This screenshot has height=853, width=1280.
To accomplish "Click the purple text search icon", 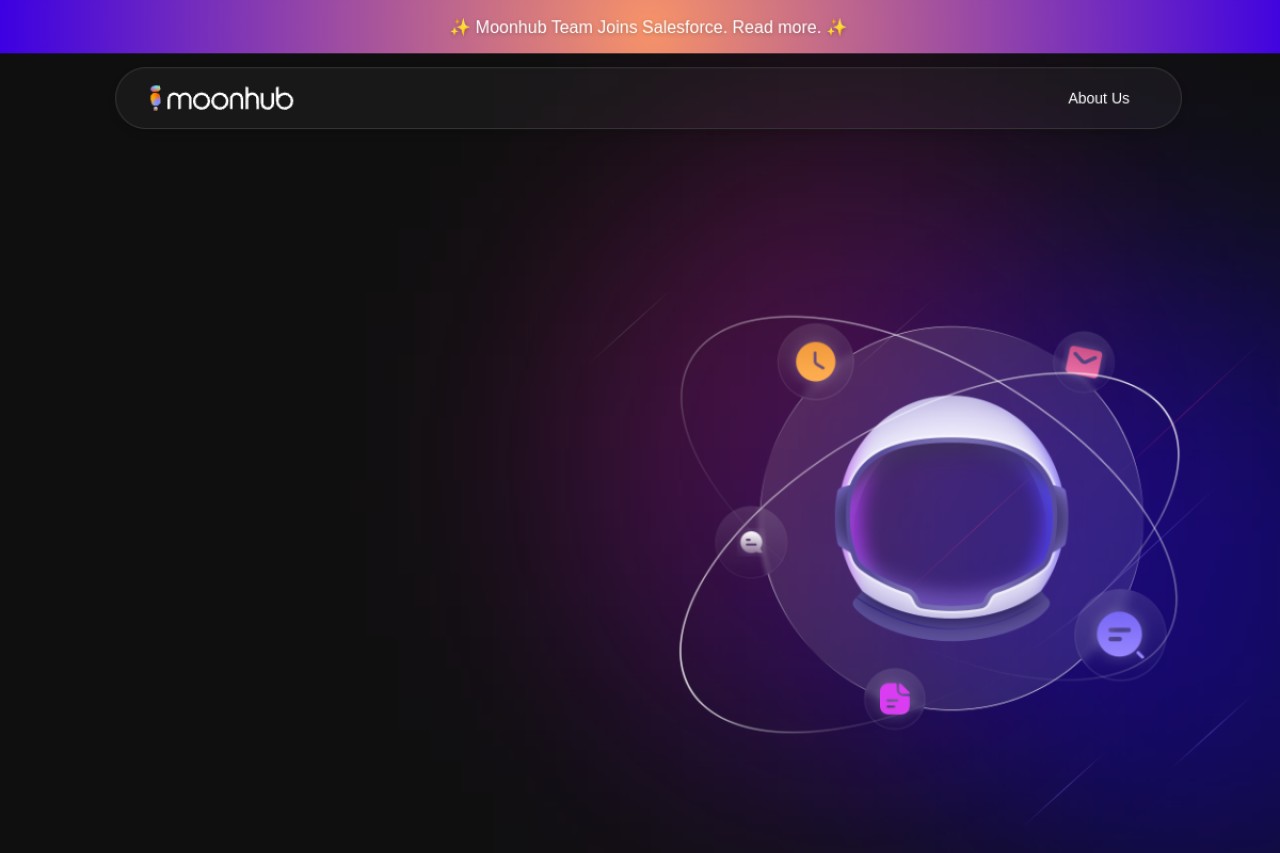I will click(x=1120, y=635).
